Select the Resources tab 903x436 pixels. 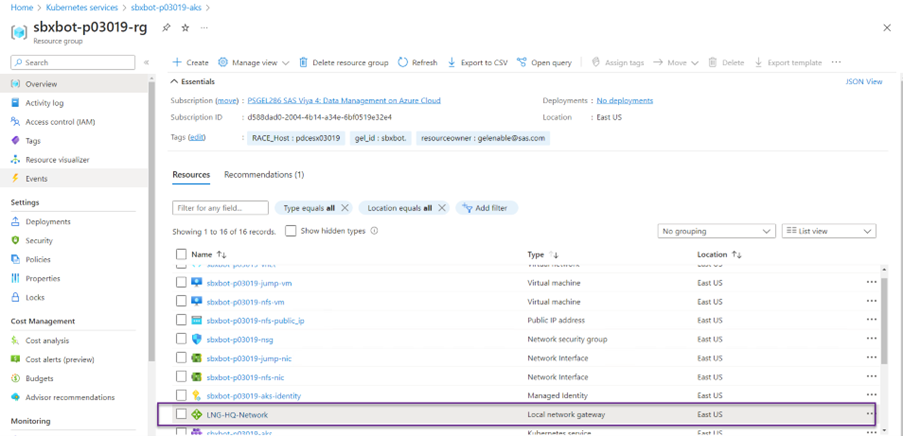(191, 175)
